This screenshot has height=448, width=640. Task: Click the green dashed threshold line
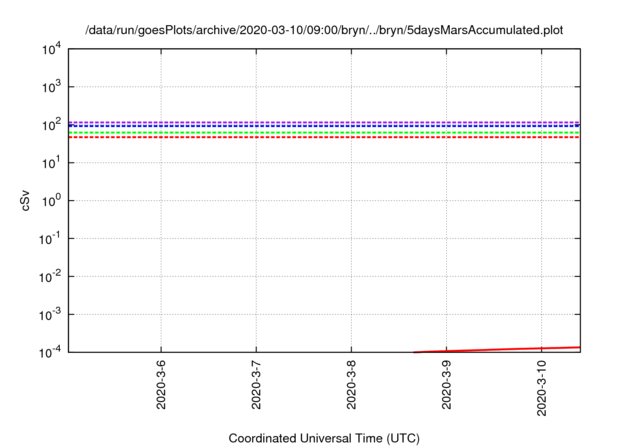point(324,133)
